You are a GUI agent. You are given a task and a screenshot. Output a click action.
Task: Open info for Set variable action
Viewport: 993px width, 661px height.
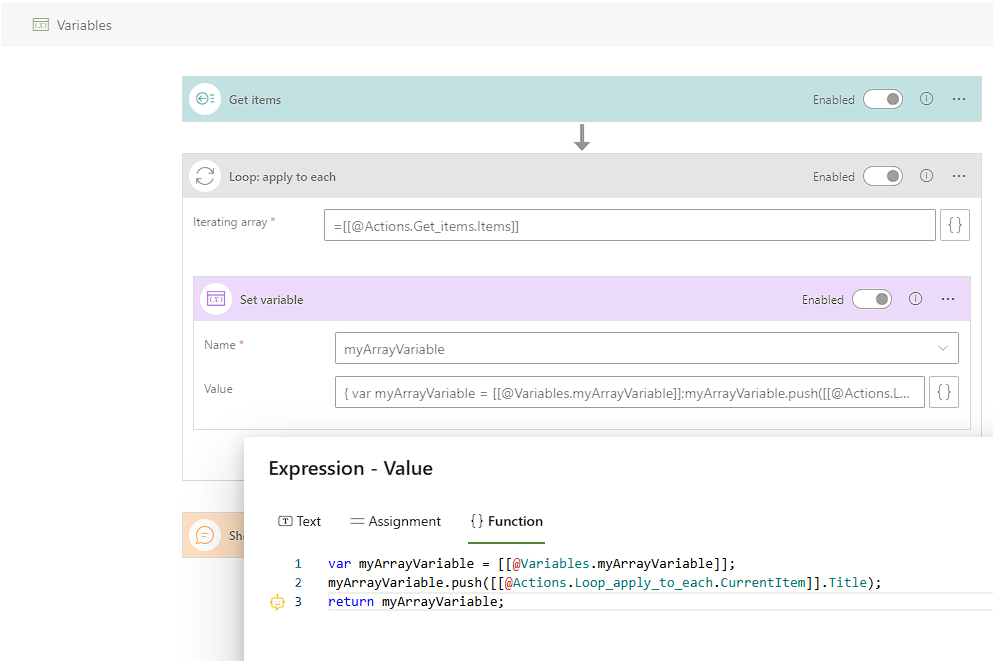coord(915,299)
